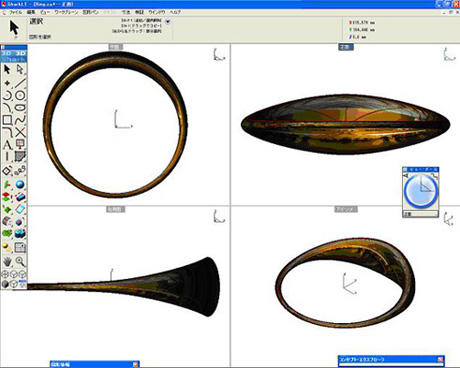The width and height of the screenshot is (460, 368).
Task: Select the Line tool in the palette
Action: [20, 83]
